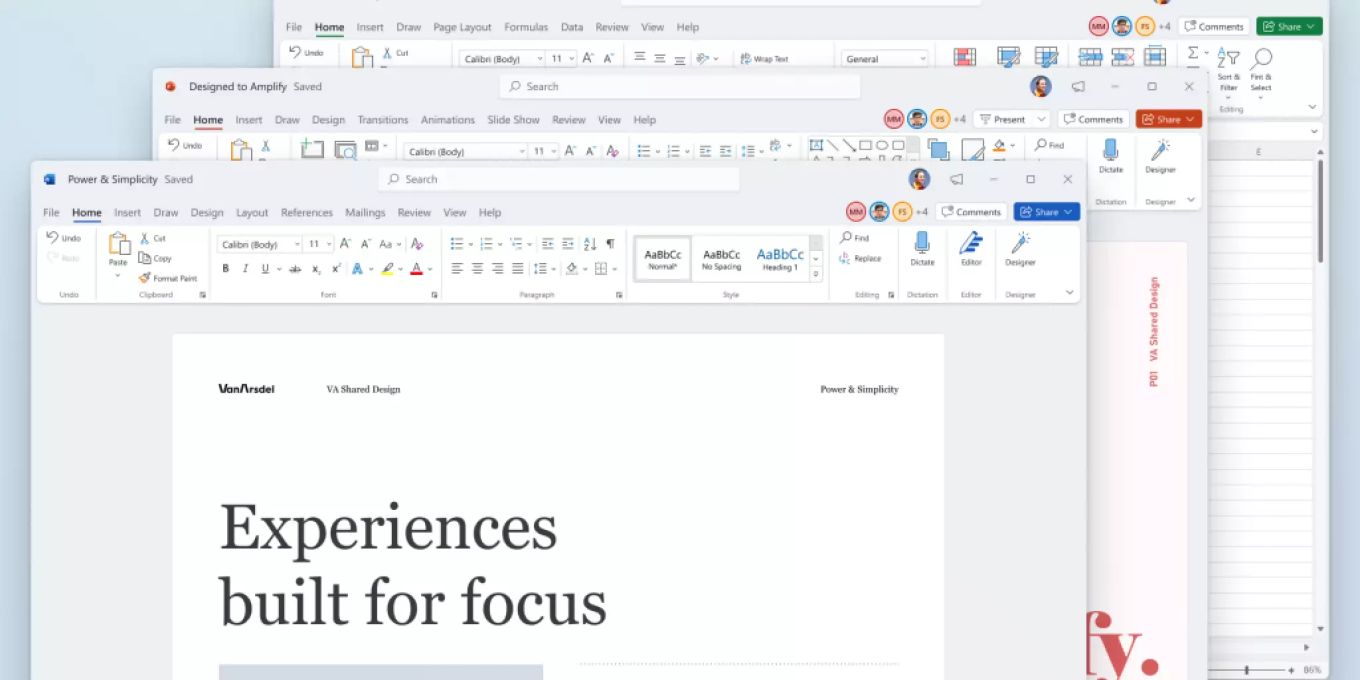Click Share in the Word window
Screen dimensions: 1360x680
pos(1046,211)
